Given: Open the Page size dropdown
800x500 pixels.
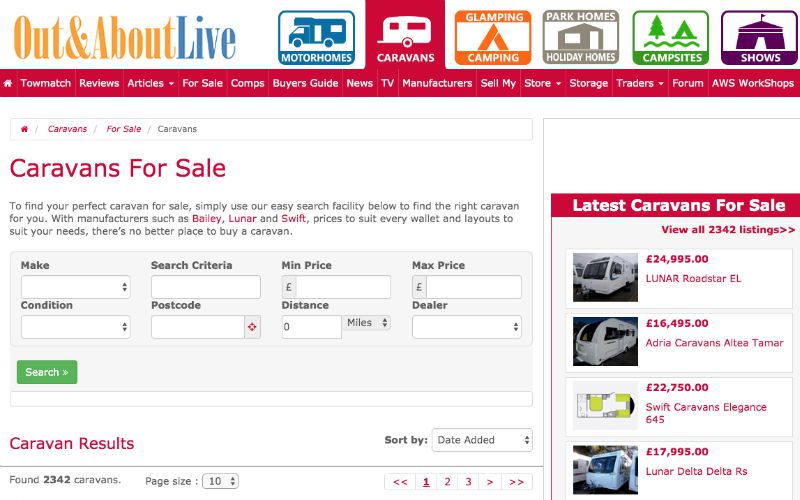Looking at the screenshot, I should click(220, 481).
